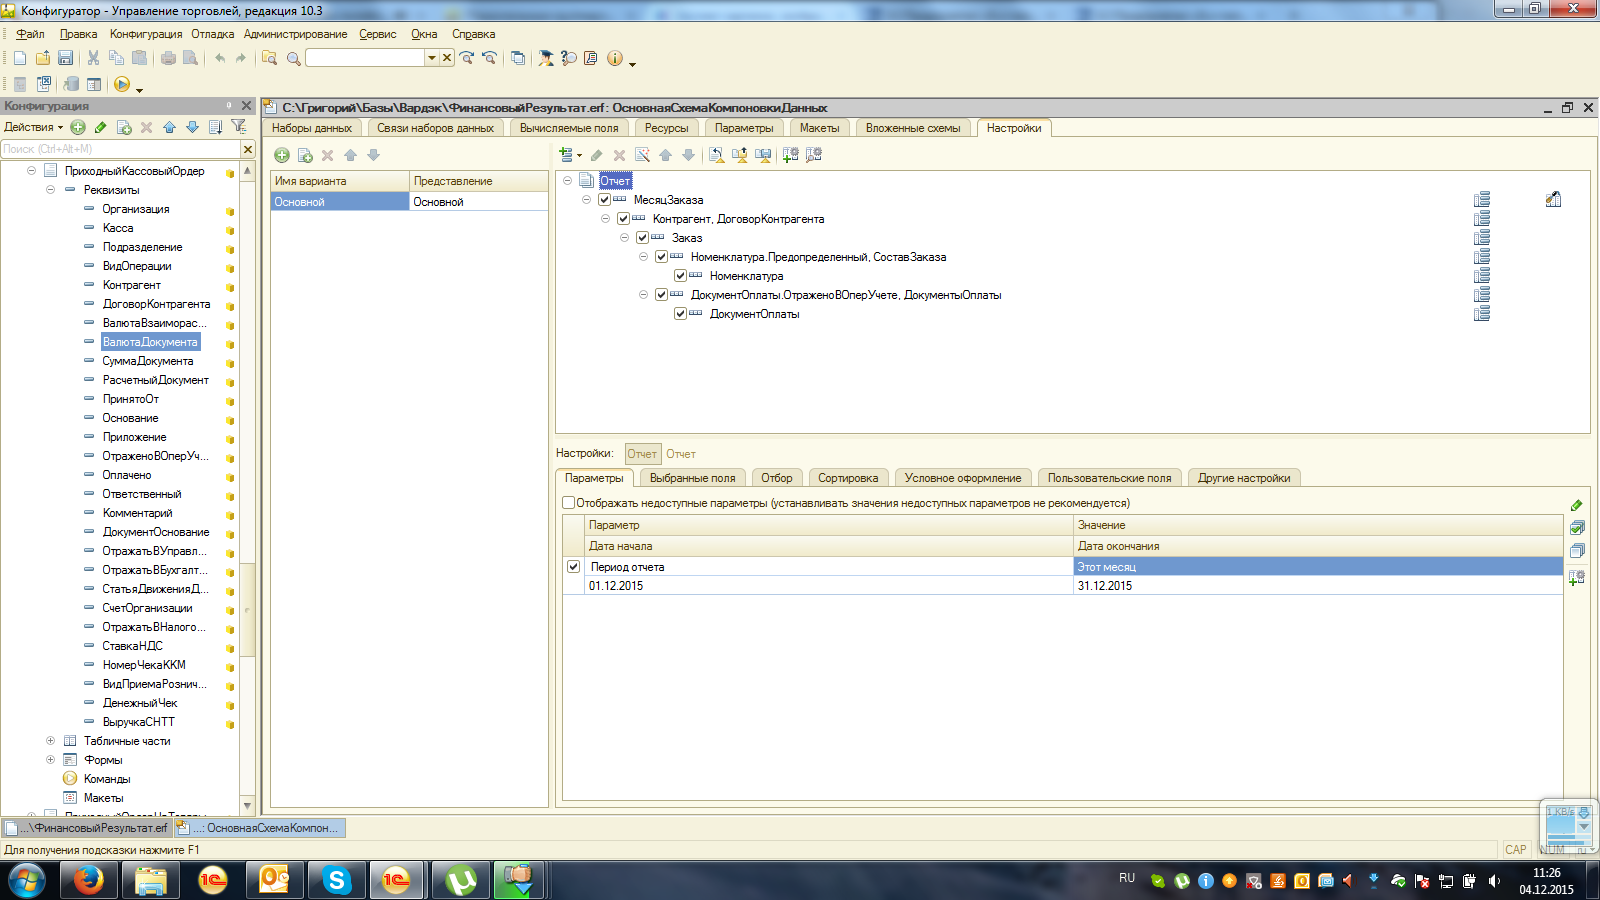
Task: Open the Действия dropdown menu
Action: coord(33,127)
